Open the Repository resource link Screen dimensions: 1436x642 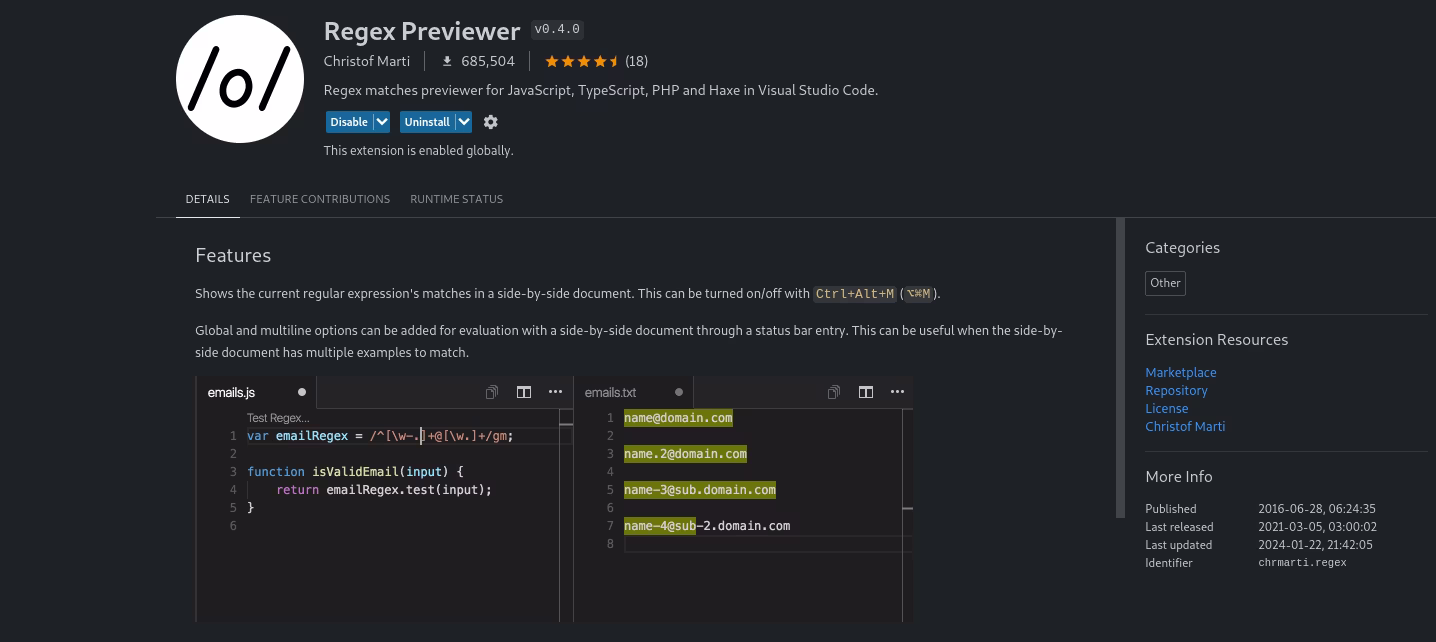coord(1176,390)
